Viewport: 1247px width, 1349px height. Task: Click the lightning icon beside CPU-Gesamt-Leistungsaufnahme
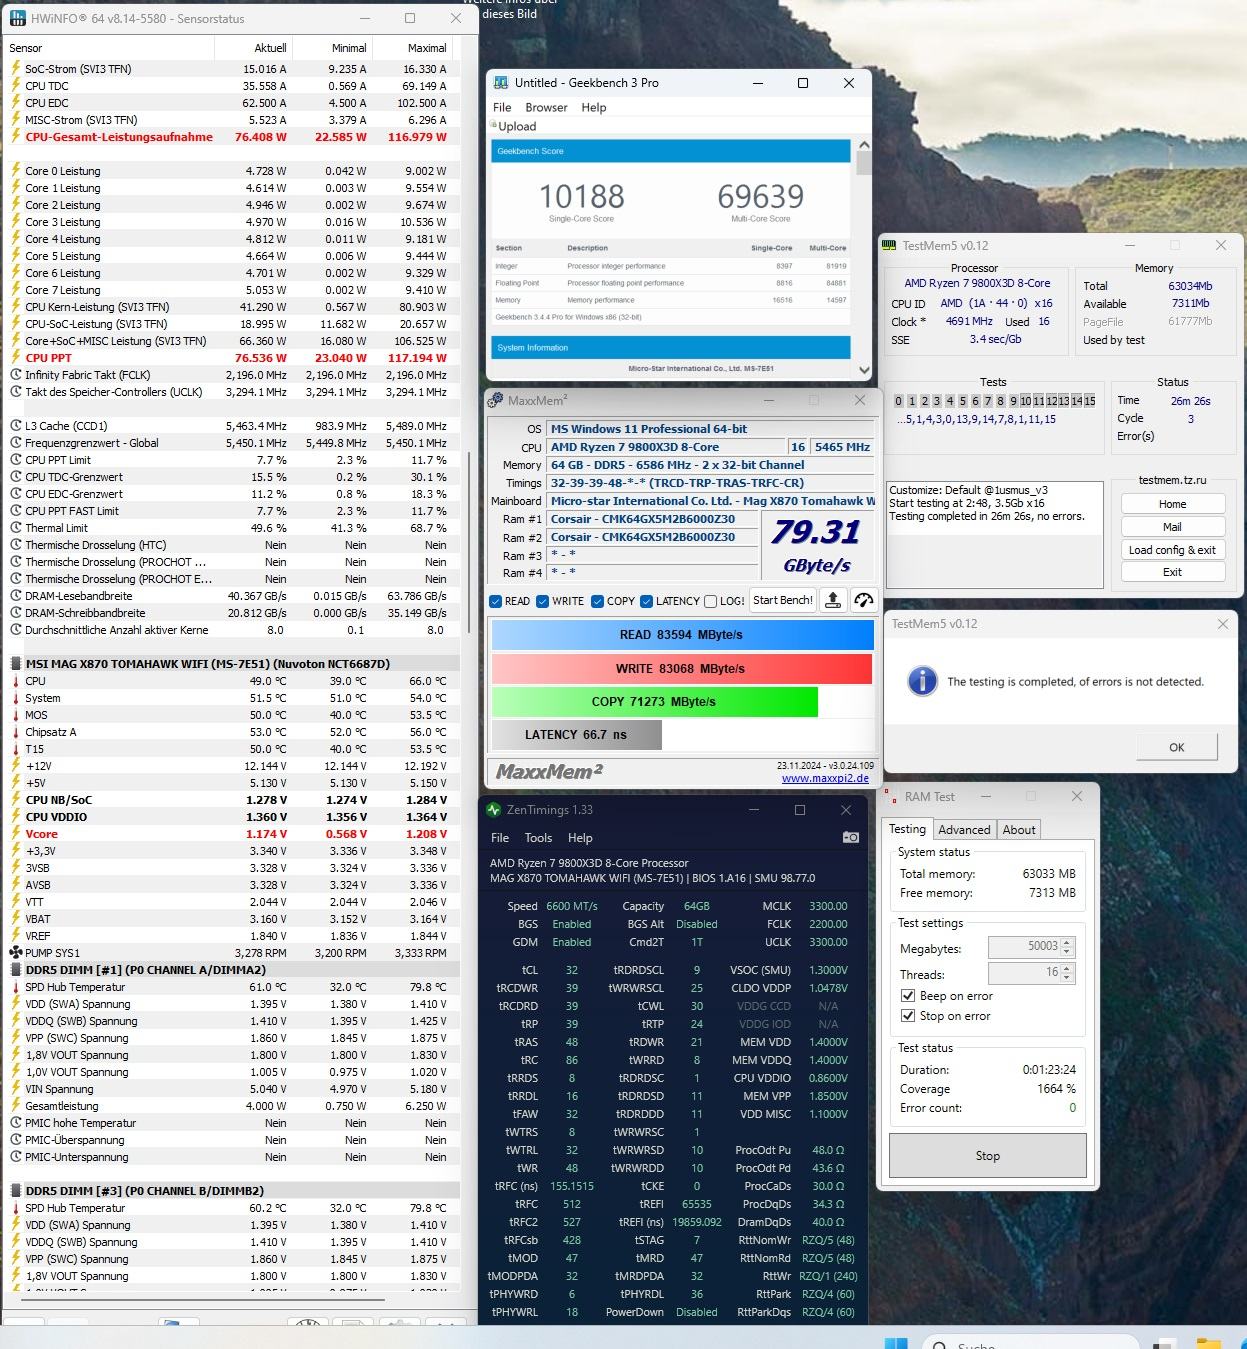click(x=15, y=137)
